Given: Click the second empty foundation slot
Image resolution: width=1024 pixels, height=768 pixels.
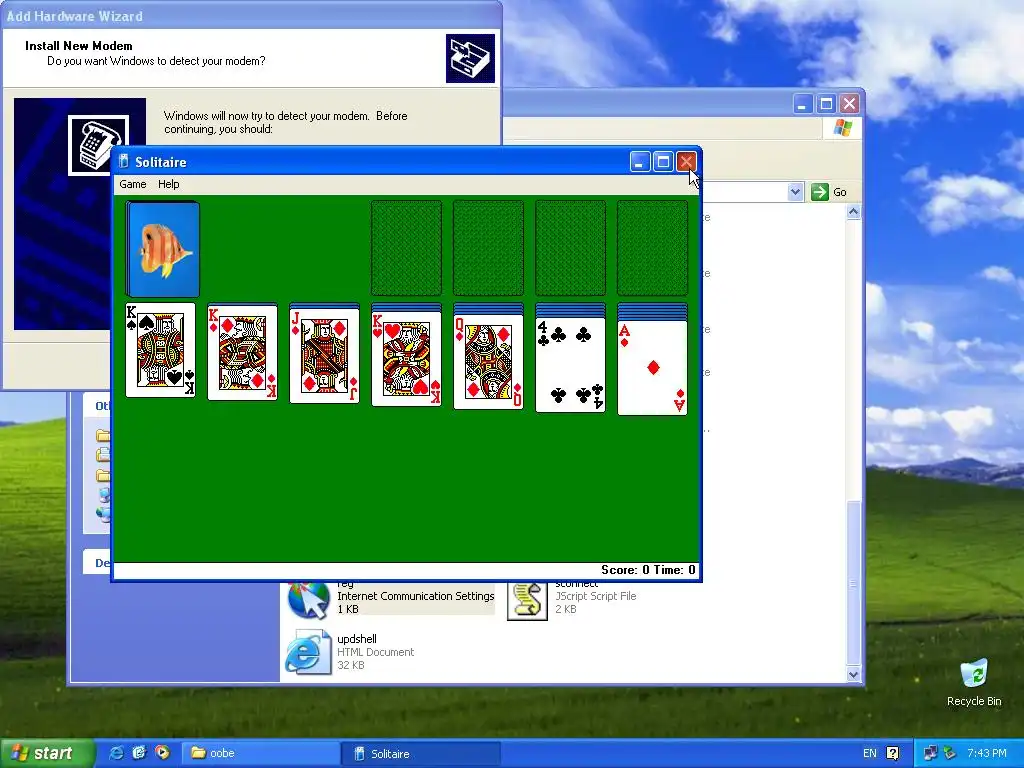Looking at the screenshot, I should [x=488, y=248].
